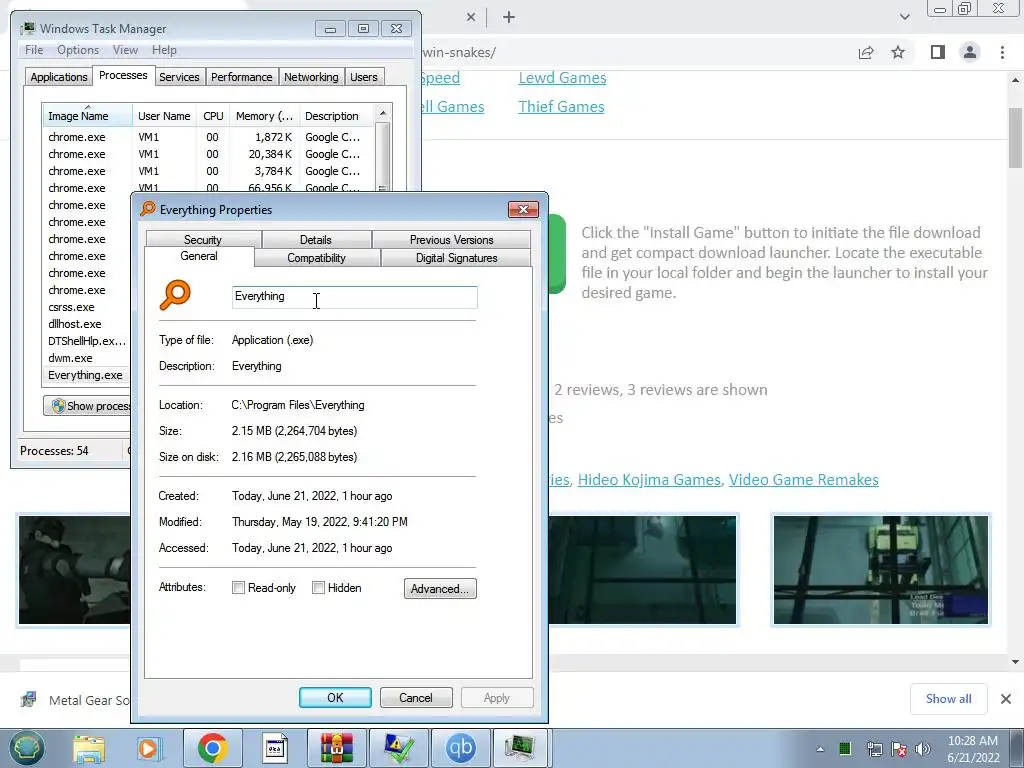Click Show all downloads button

click(x=948, y=699)
